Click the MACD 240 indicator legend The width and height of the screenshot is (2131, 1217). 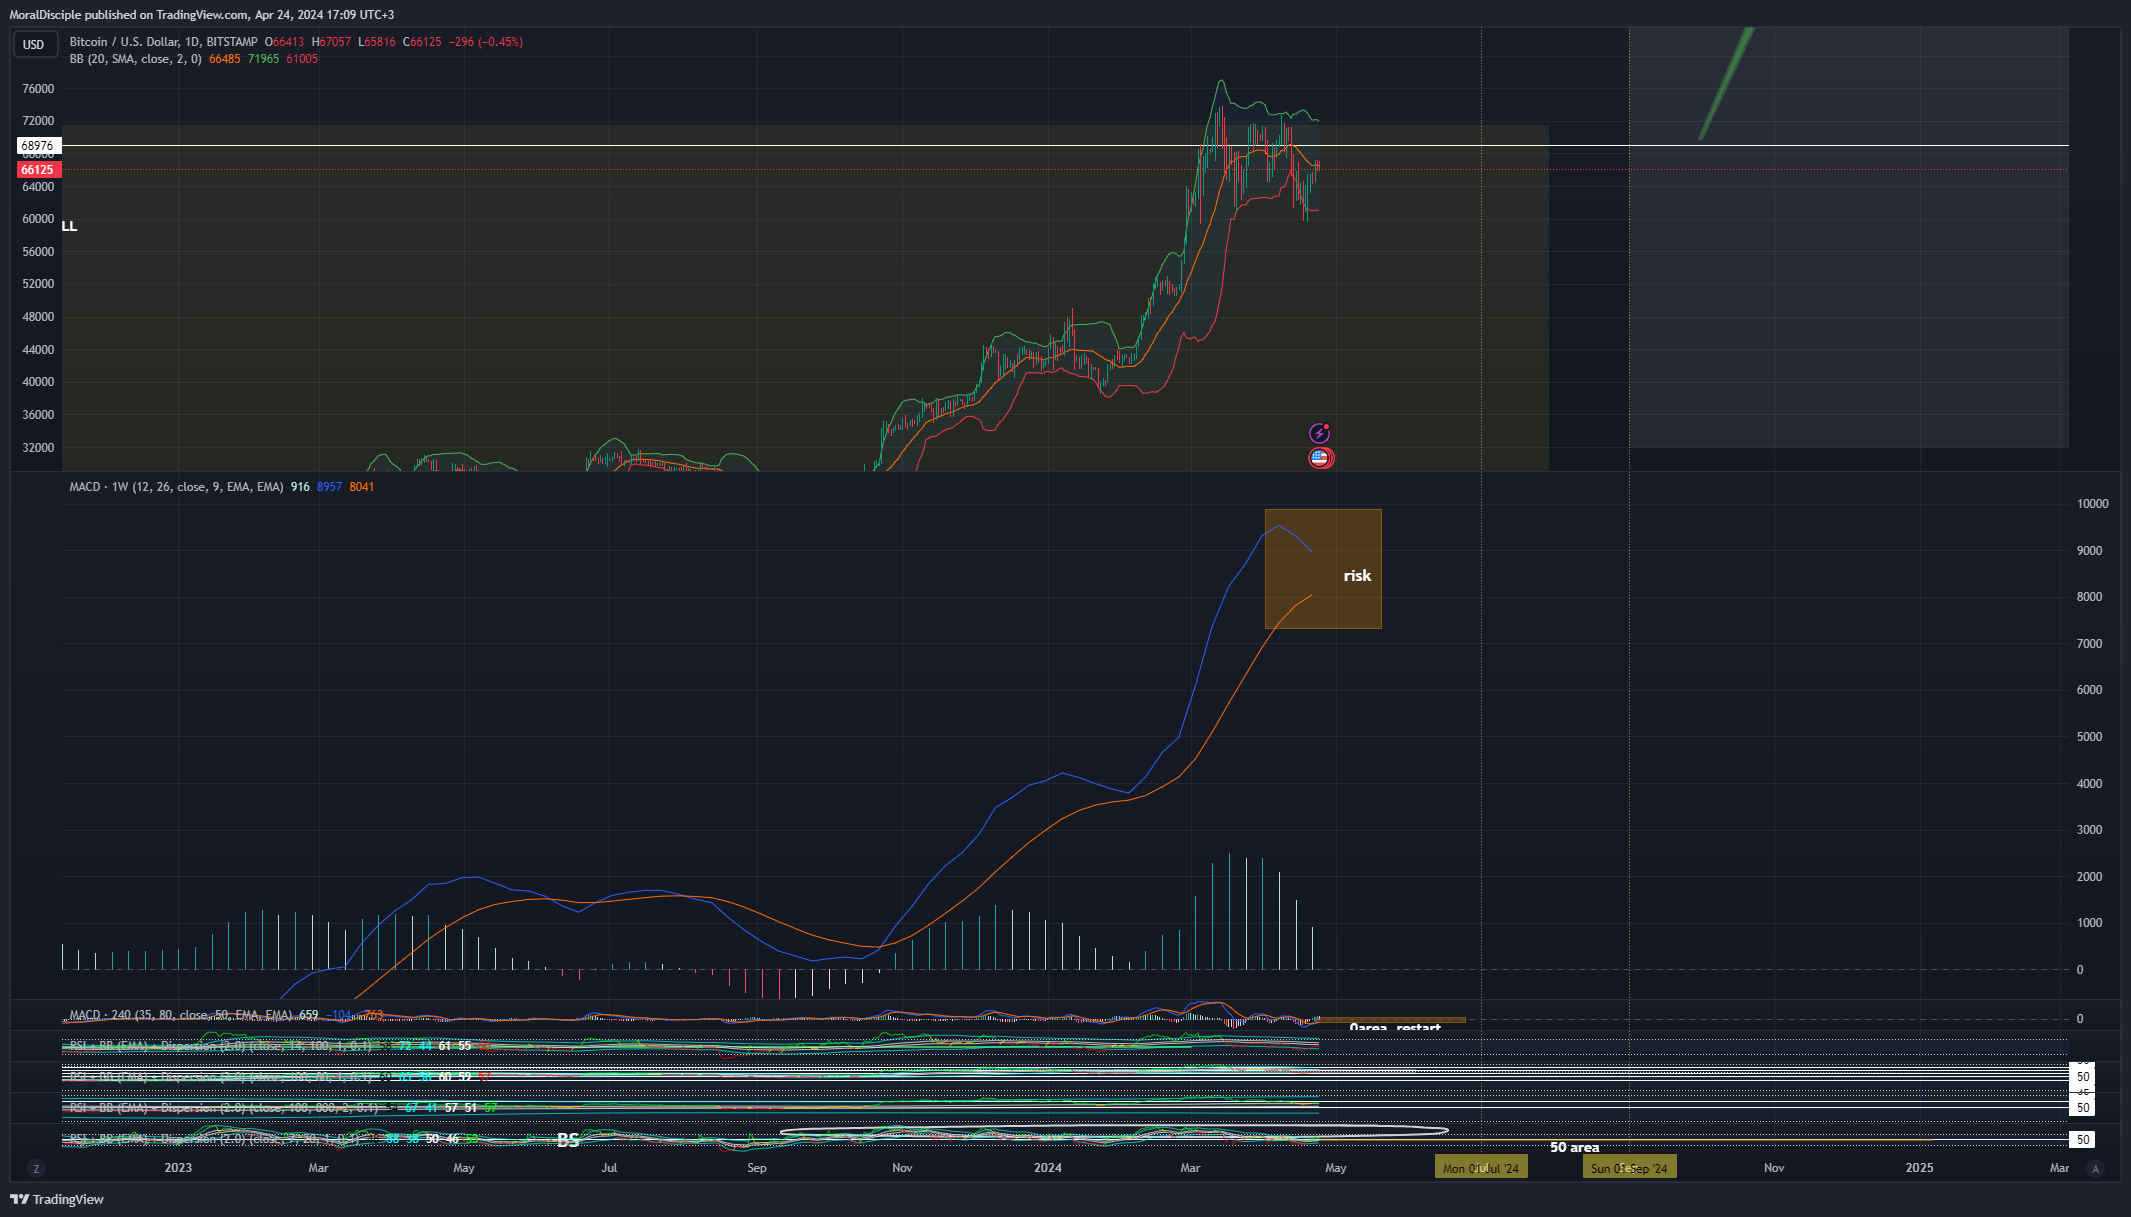180,1015
